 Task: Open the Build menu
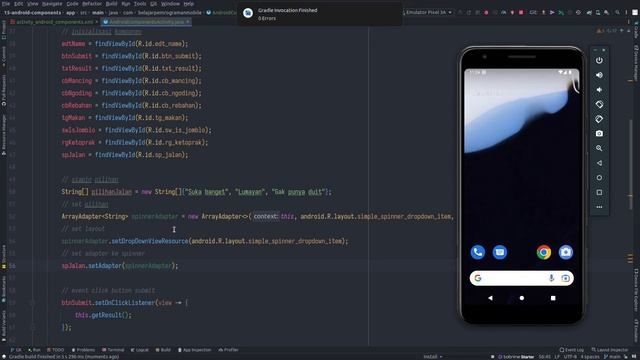(x=111, y=4)
